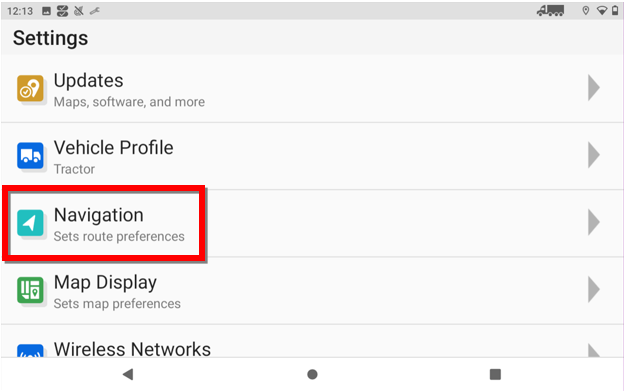
Task: Tap the battery status icon
Action: click(x=615, y=11)
